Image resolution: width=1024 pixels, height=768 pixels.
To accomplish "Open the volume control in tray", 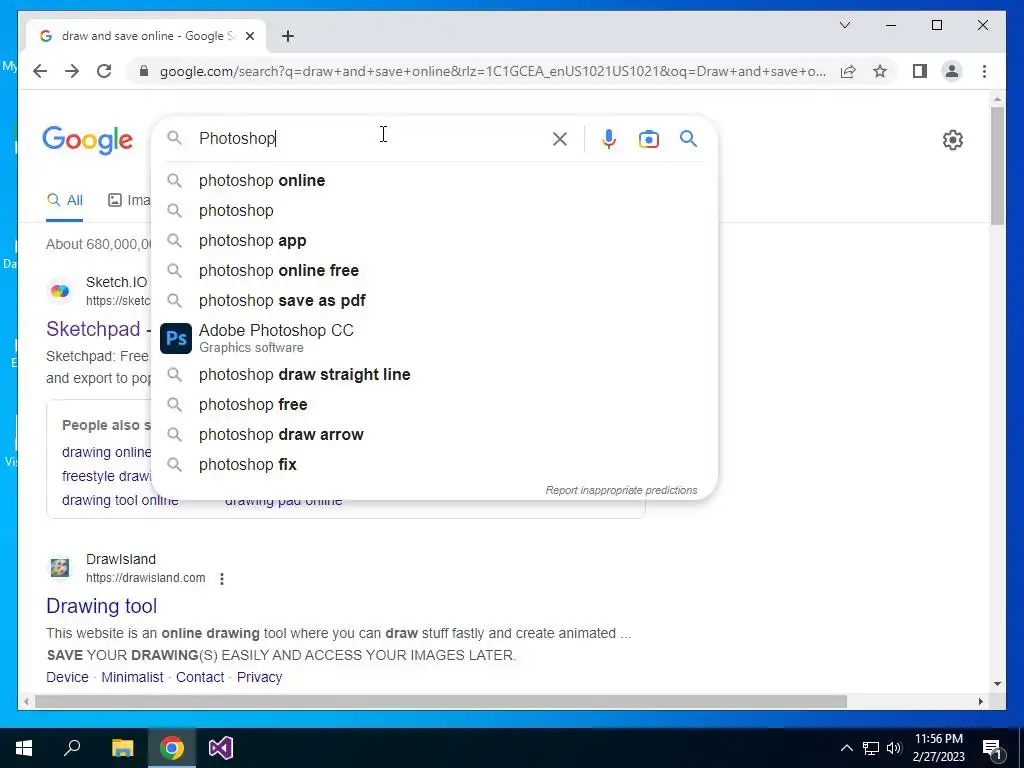I will pos(894,748).
